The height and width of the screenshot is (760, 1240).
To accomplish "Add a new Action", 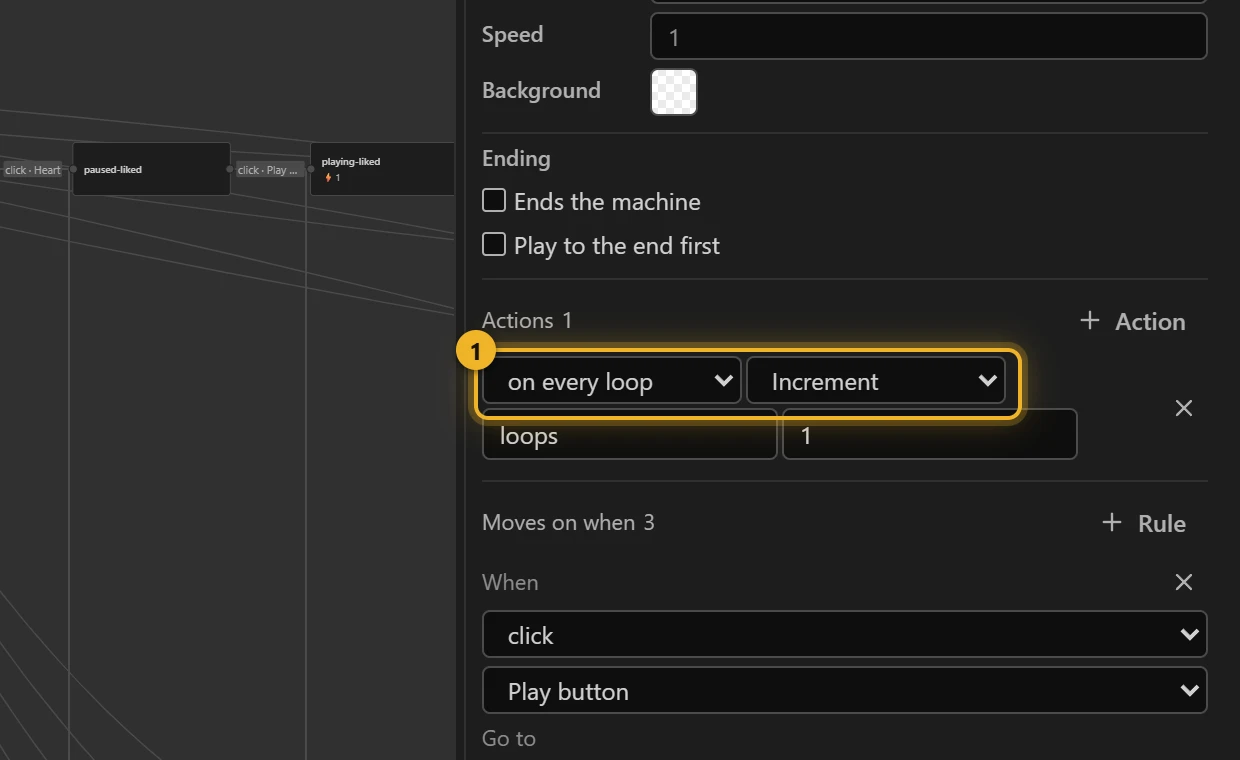I will click(x=1133, y=321).
